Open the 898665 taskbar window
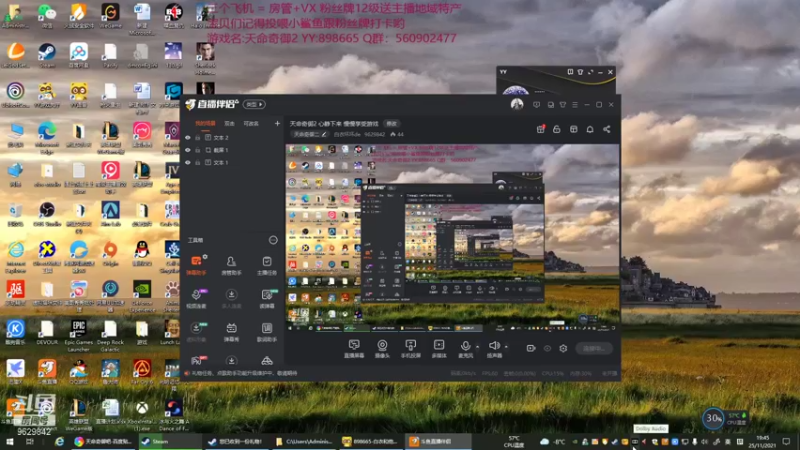Screen dimensions: 800x450 click(x=370, y=441)
